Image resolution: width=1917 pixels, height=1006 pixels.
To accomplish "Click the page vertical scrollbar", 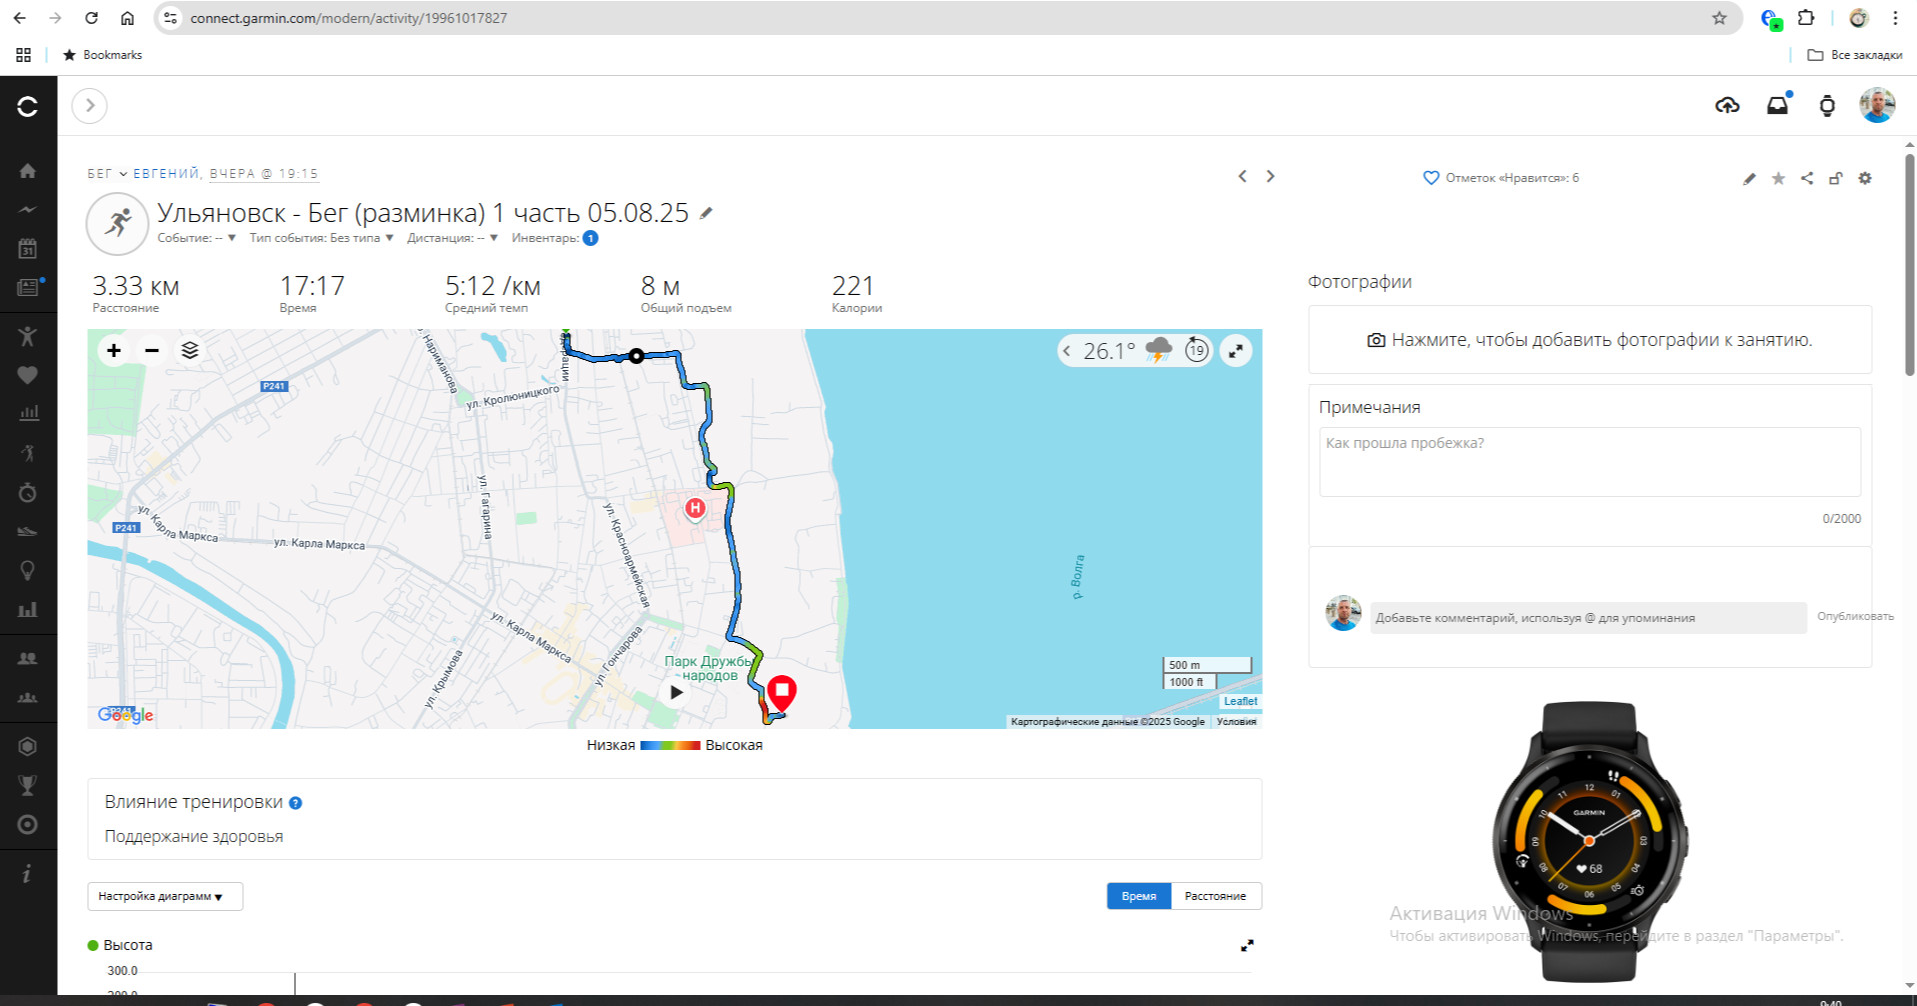I will click(1910, 265).
